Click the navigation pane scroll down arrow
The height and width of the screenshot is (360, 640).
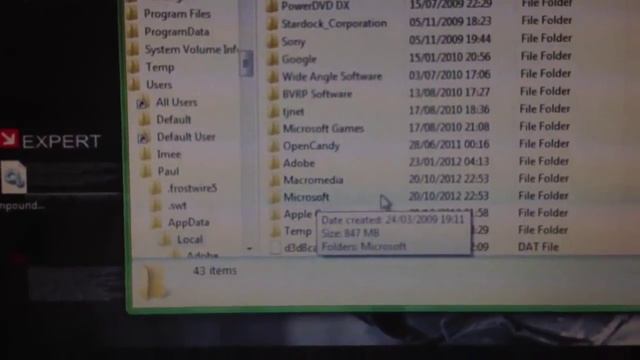pos(249,249)
